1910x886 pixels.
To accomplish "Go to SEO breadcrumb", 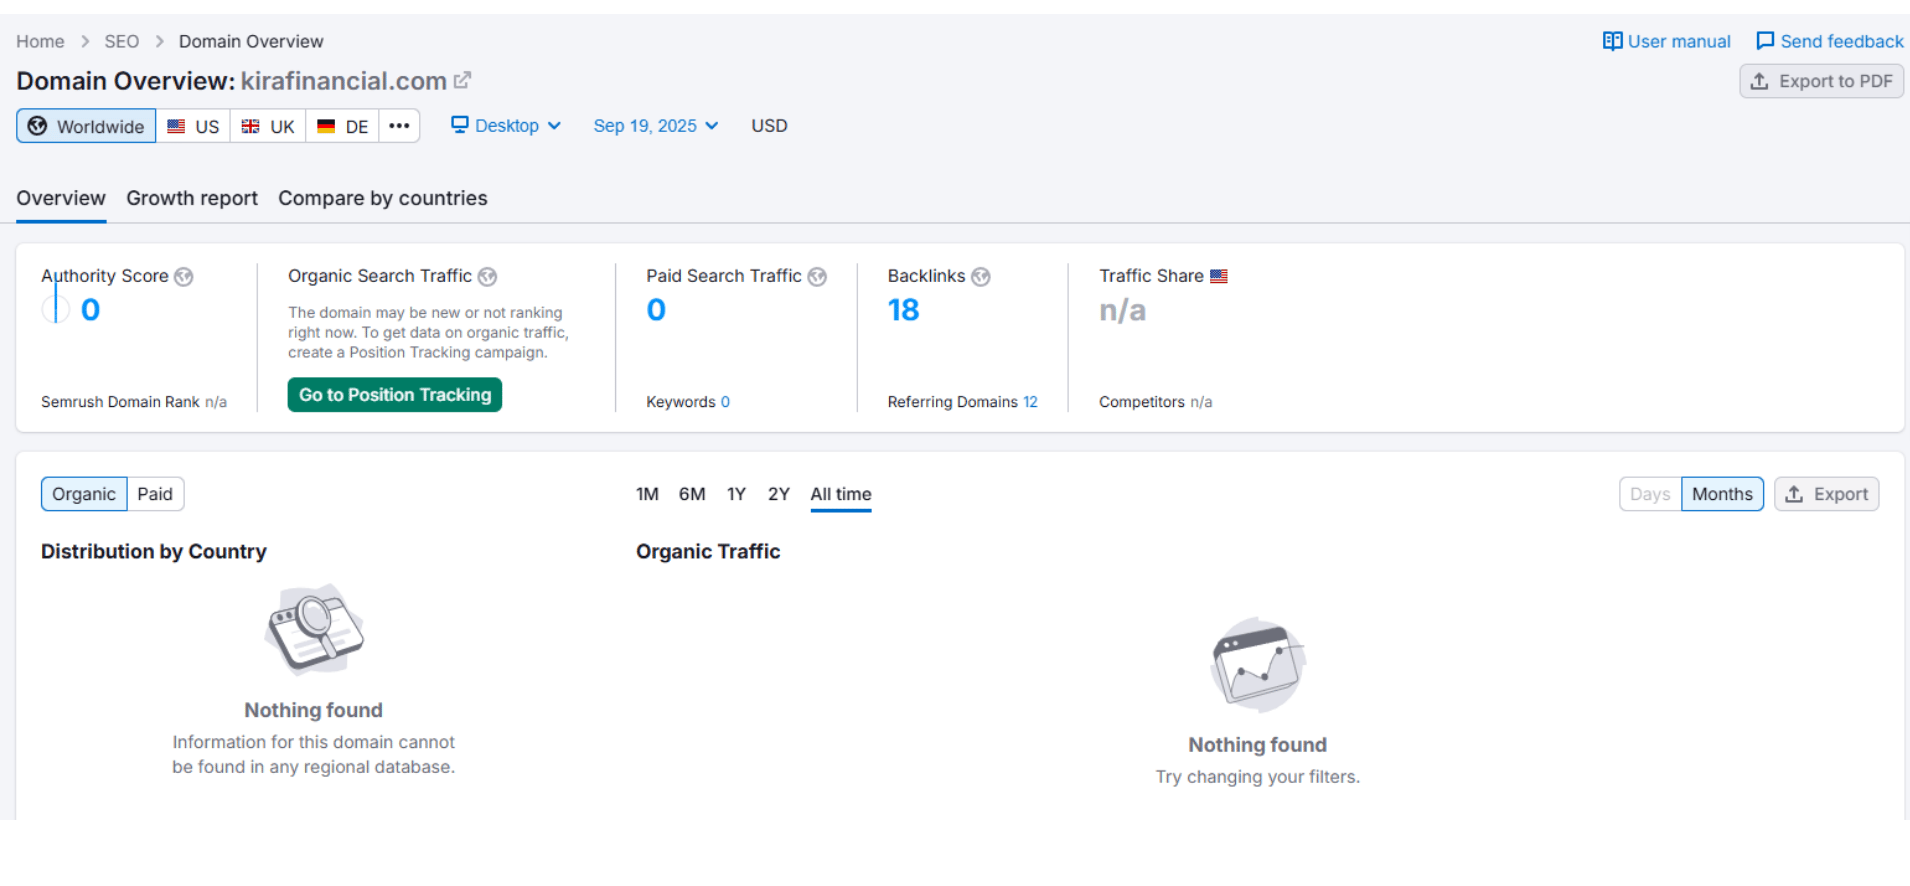I will point(121,41).
